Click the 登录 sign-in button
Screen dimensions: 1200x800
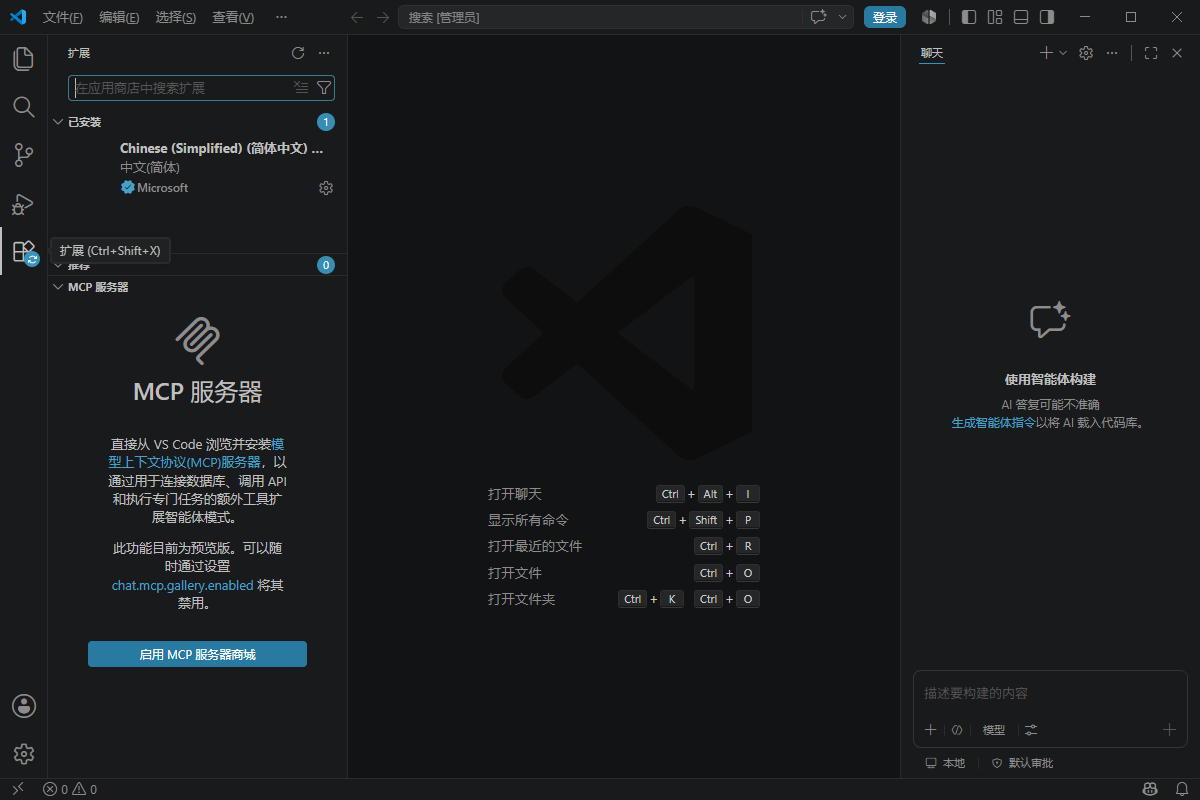click(885, 17)
